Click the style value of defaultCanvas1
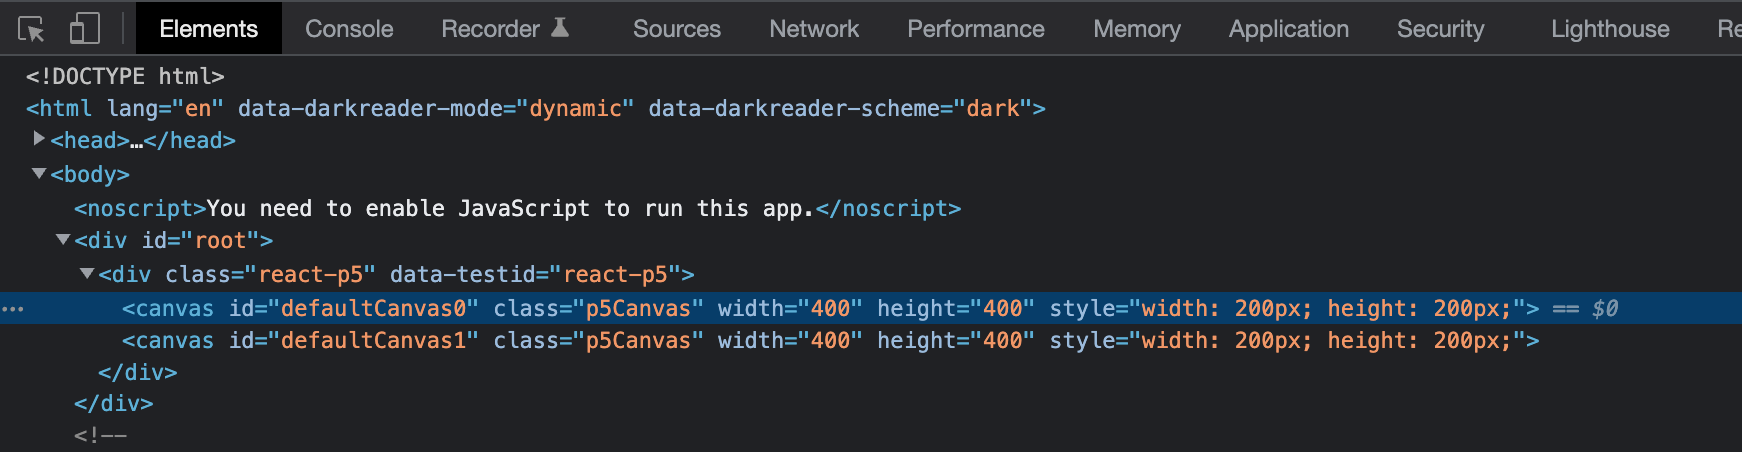Viewport: 1742px width, 452px height. [x=1327, y=340]
